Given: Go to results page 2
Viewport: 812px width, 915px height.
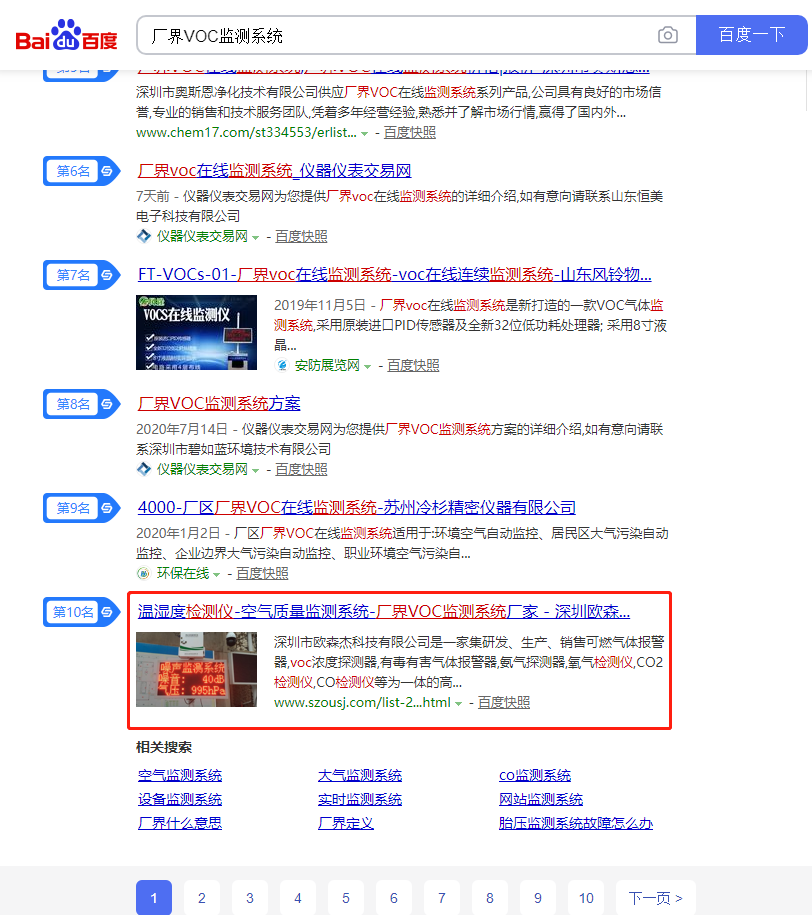Looking at the screenshot, I should coord(202,898).
